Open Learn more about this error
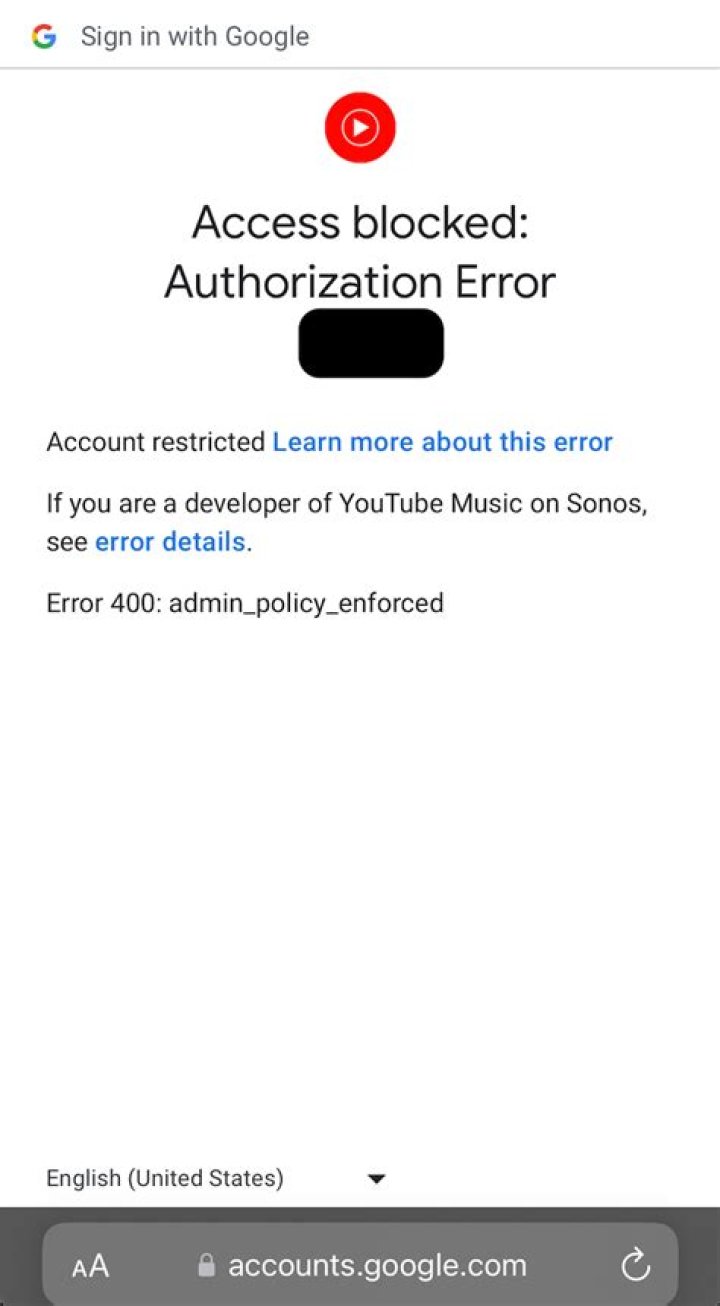 click(x=443, y=442)
